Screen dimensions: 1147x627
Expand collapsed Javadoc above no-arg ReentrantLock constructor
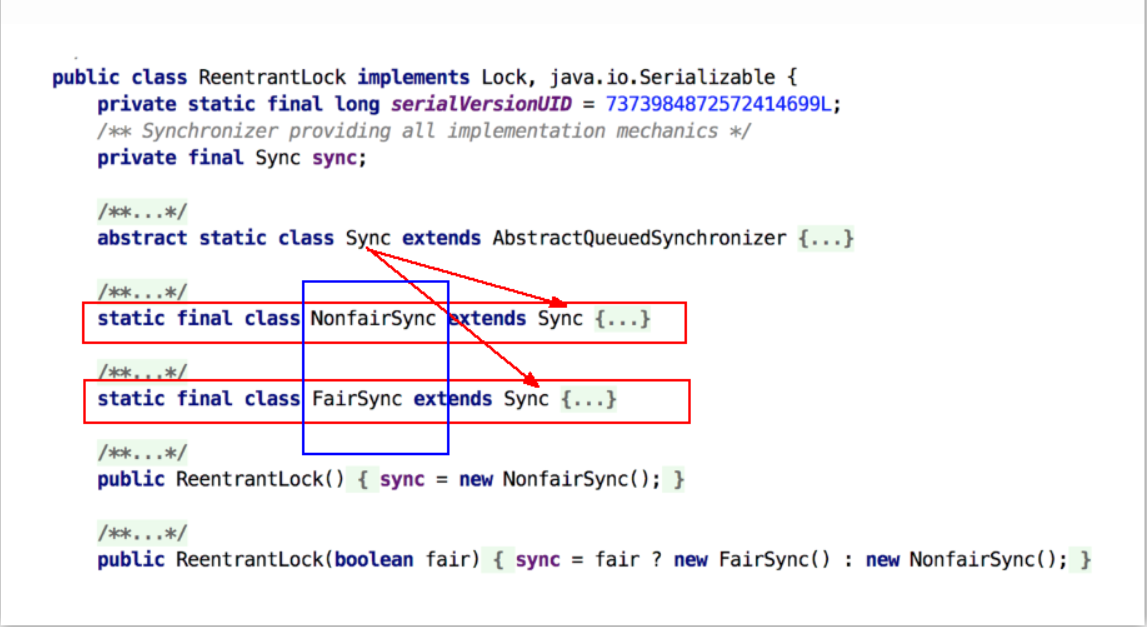click(142, 453)
